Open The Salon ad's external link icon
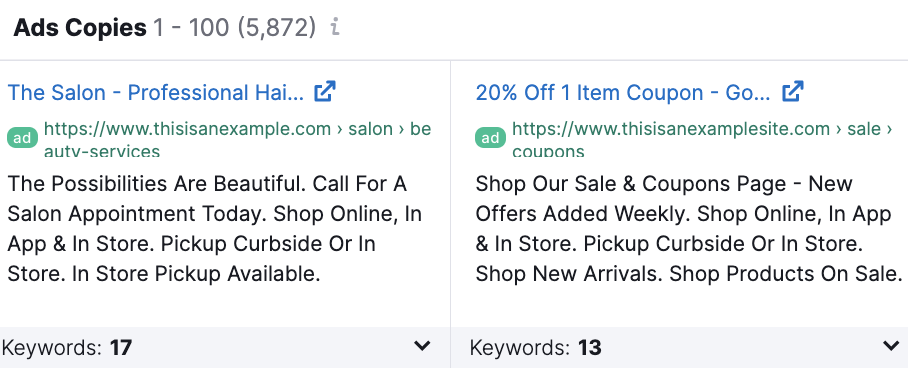This screenshot has height=368, width=908. pyautogui.click(x=325, y=92)
